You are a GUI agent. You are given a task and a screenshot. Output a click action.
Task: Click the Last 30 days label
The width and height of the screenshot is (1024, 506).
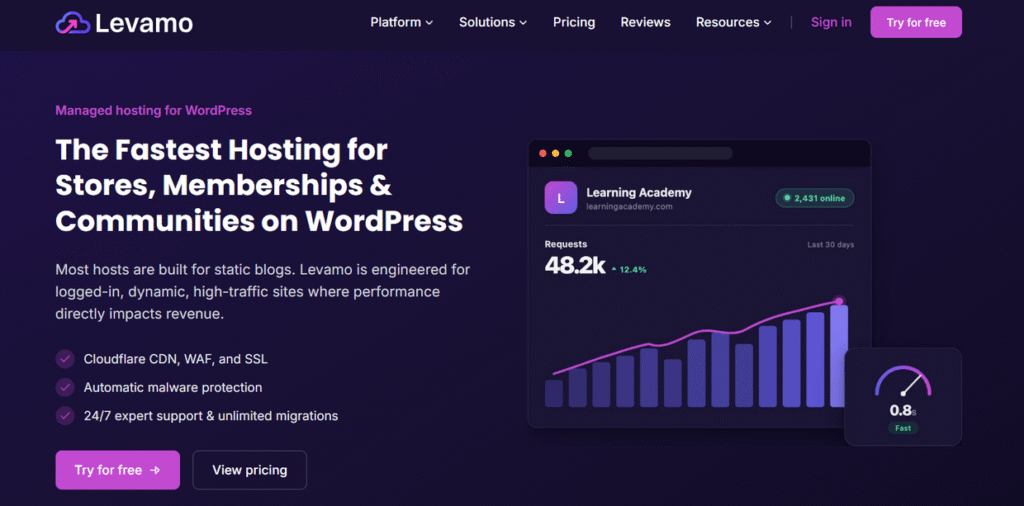click(831, 245)
